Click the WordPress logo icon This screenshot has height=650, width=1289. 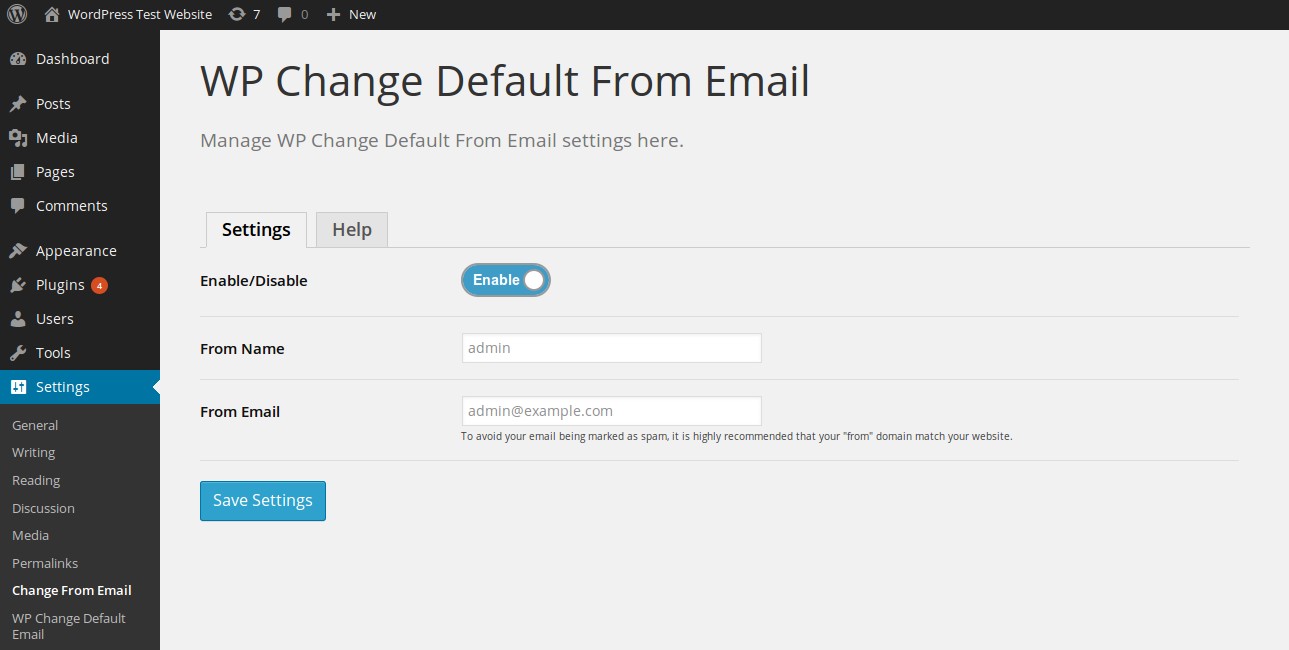17,14
